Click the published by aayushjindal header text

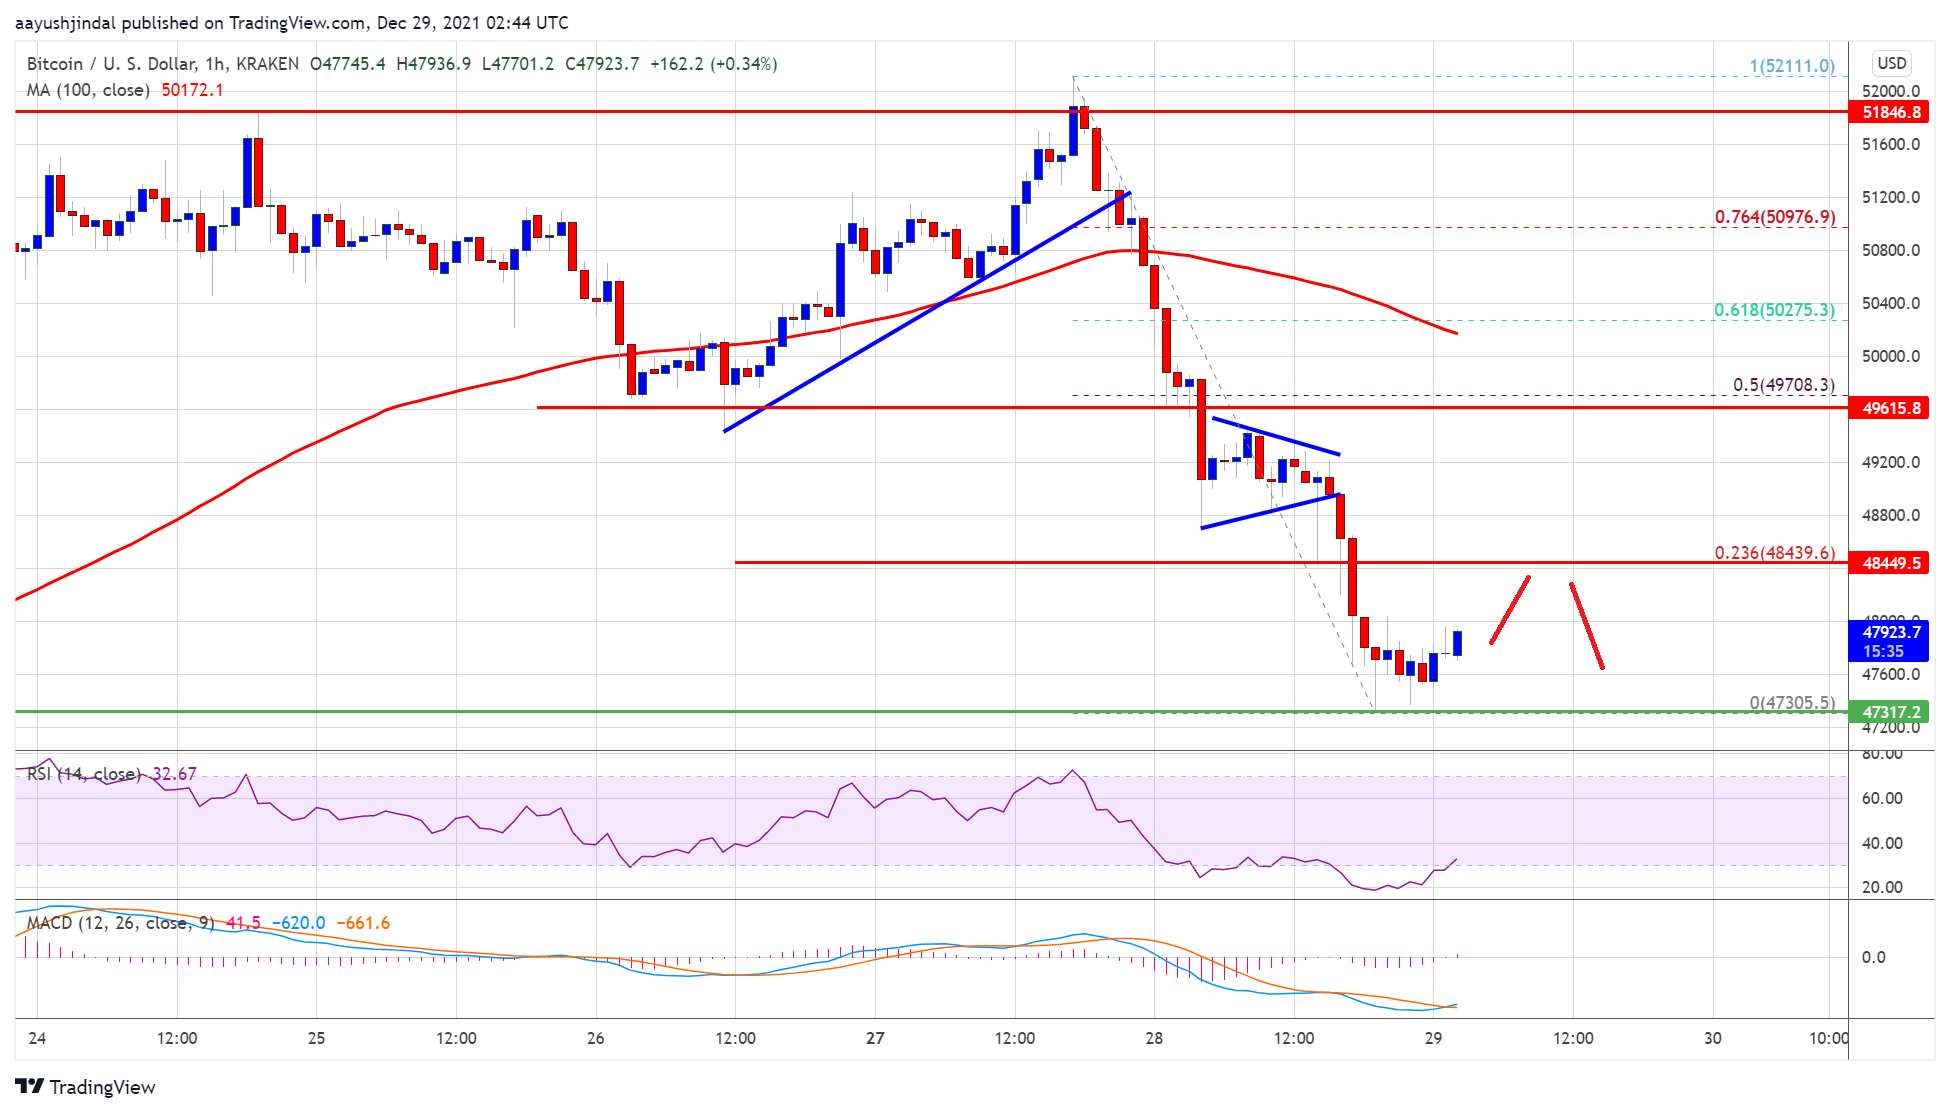tap(292, 22)
